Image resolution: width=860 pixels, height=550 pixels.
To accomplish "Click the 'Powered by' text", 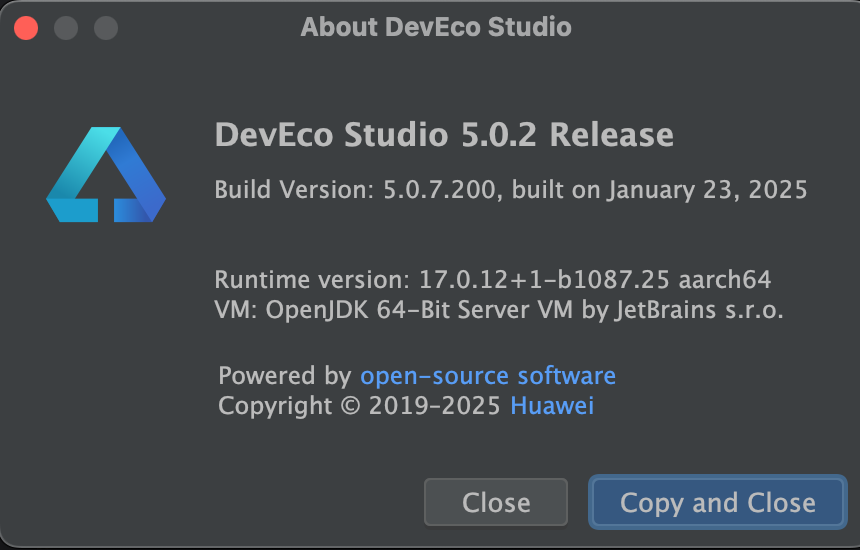I will point(285,376).
